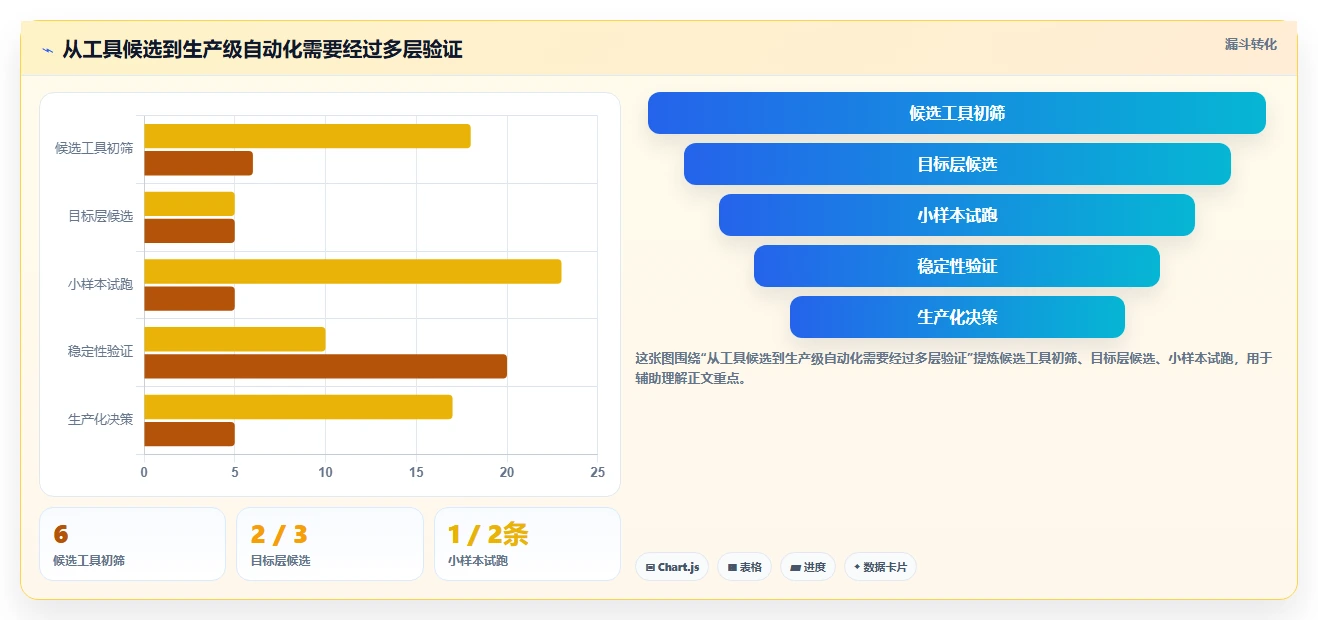
Task: Open the stat card showing 6
Action: [x=133, y=544]
